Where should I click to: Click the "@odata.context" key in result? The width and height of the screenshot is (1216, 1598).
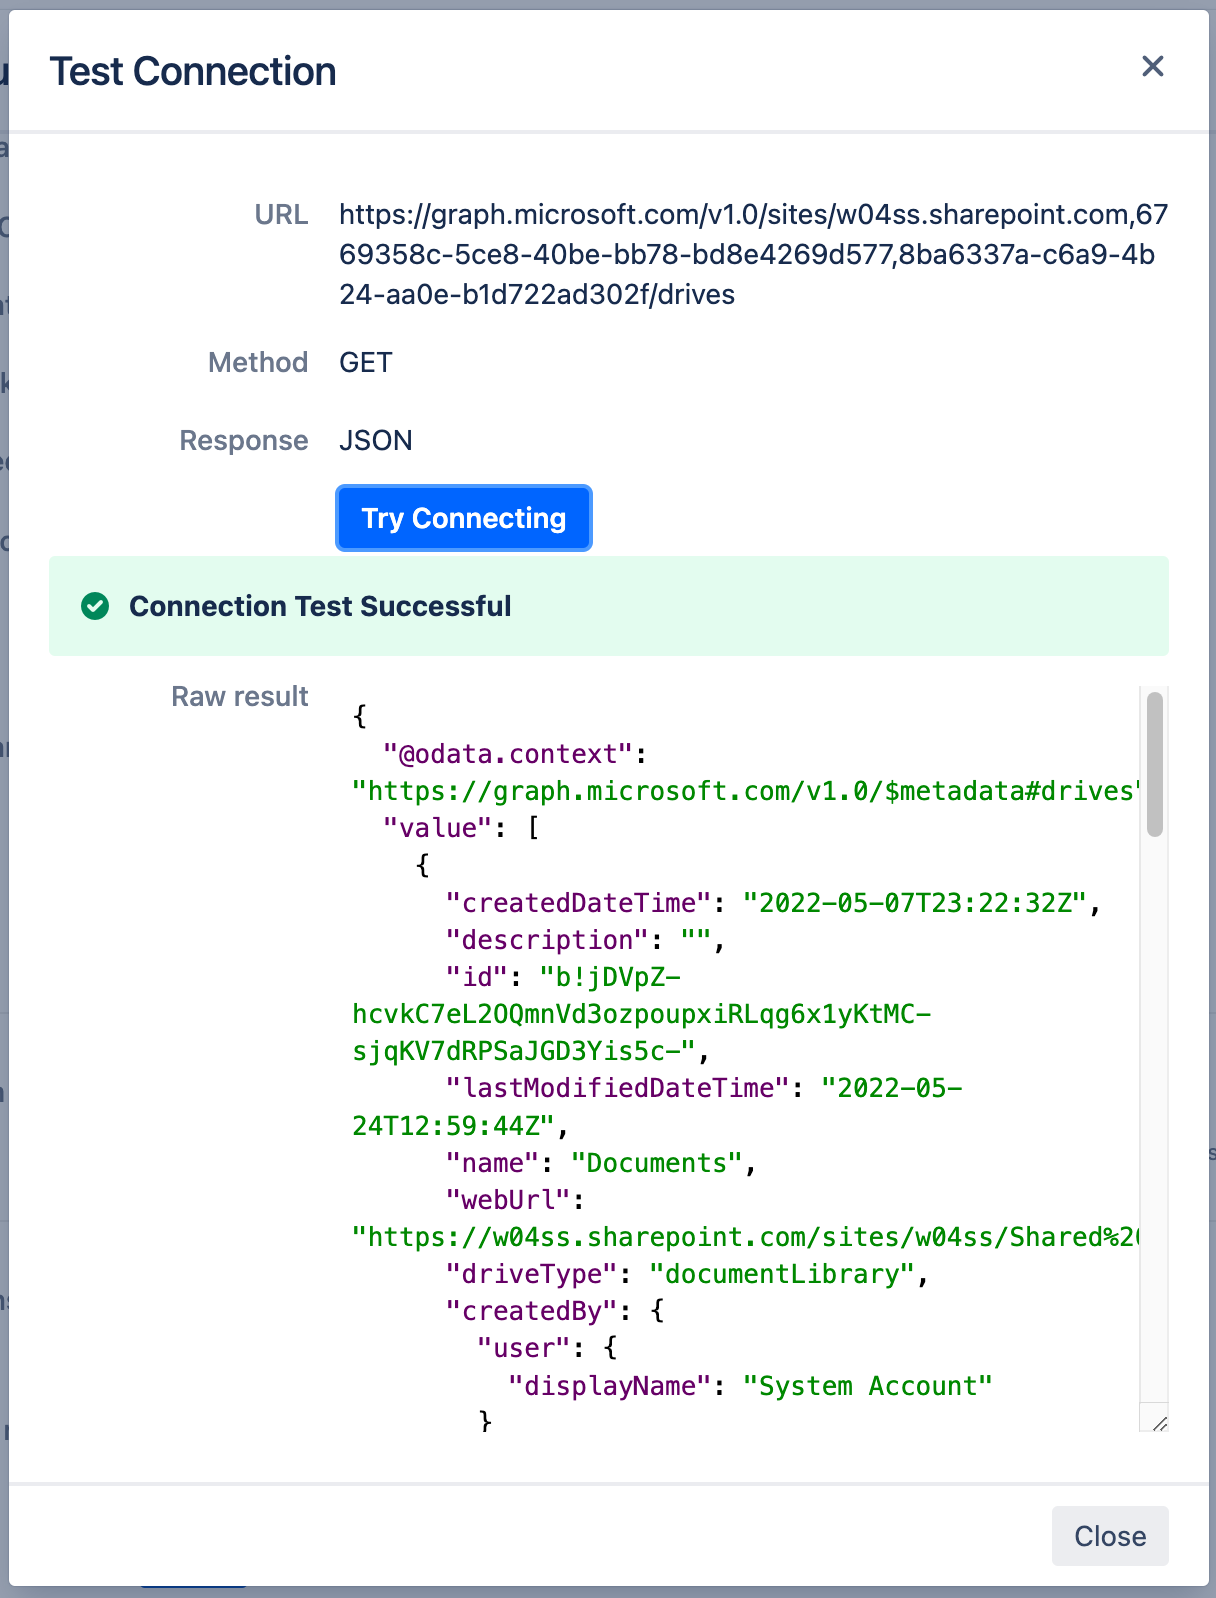click(508, 754)
